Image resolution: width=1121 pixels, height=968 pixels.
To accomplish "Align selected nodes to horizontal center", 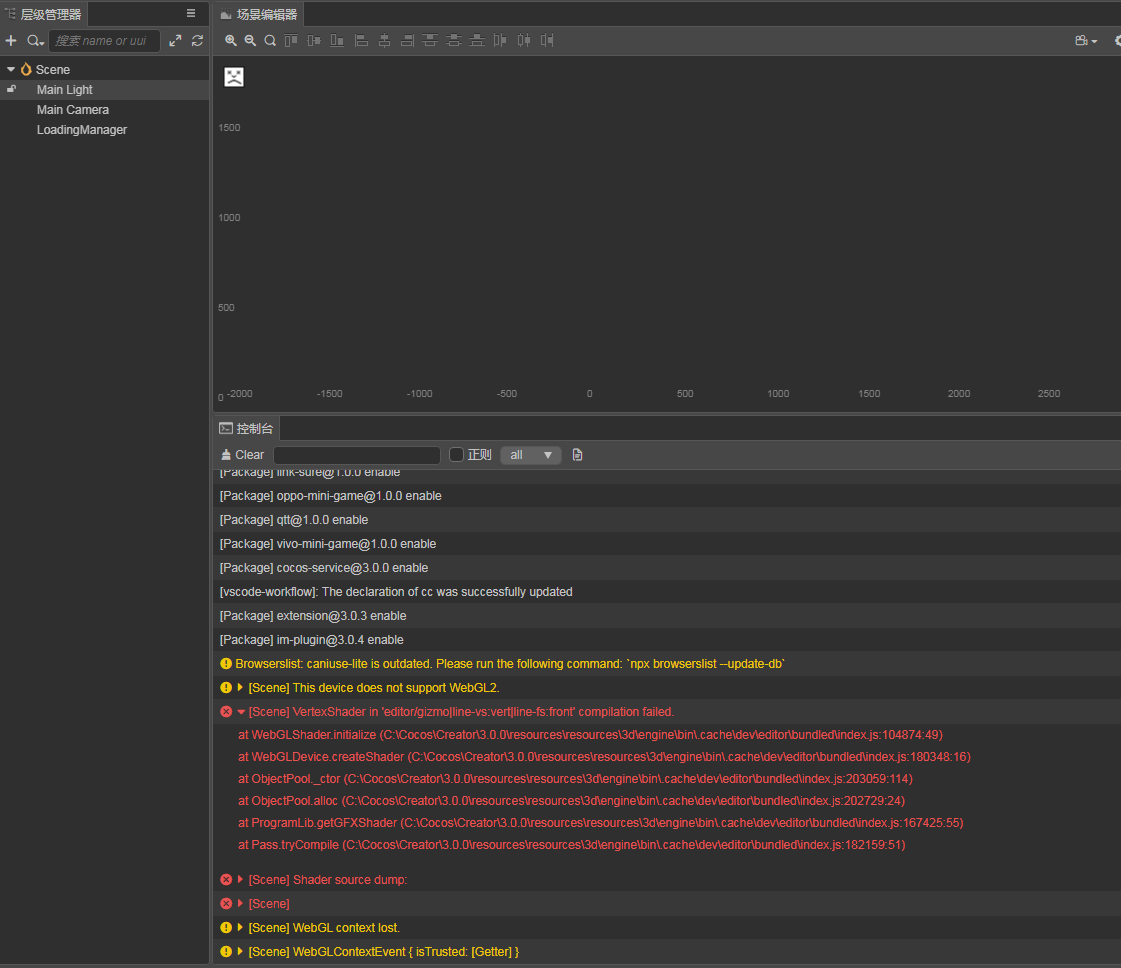I will coord(385,41).
